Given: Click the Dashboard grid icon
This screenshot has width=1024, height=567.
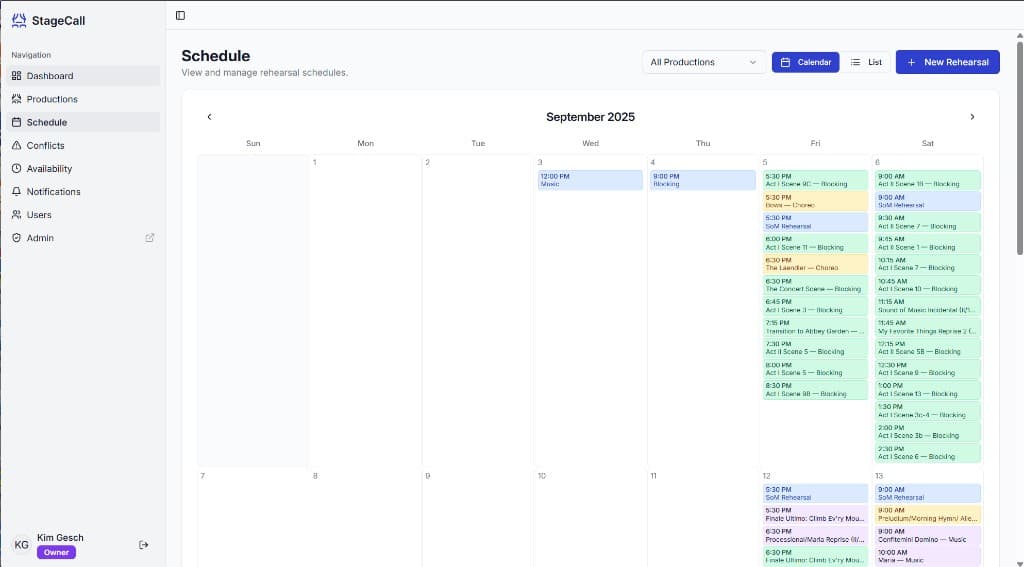Looking at the screenshot, I should coord(16,76).
